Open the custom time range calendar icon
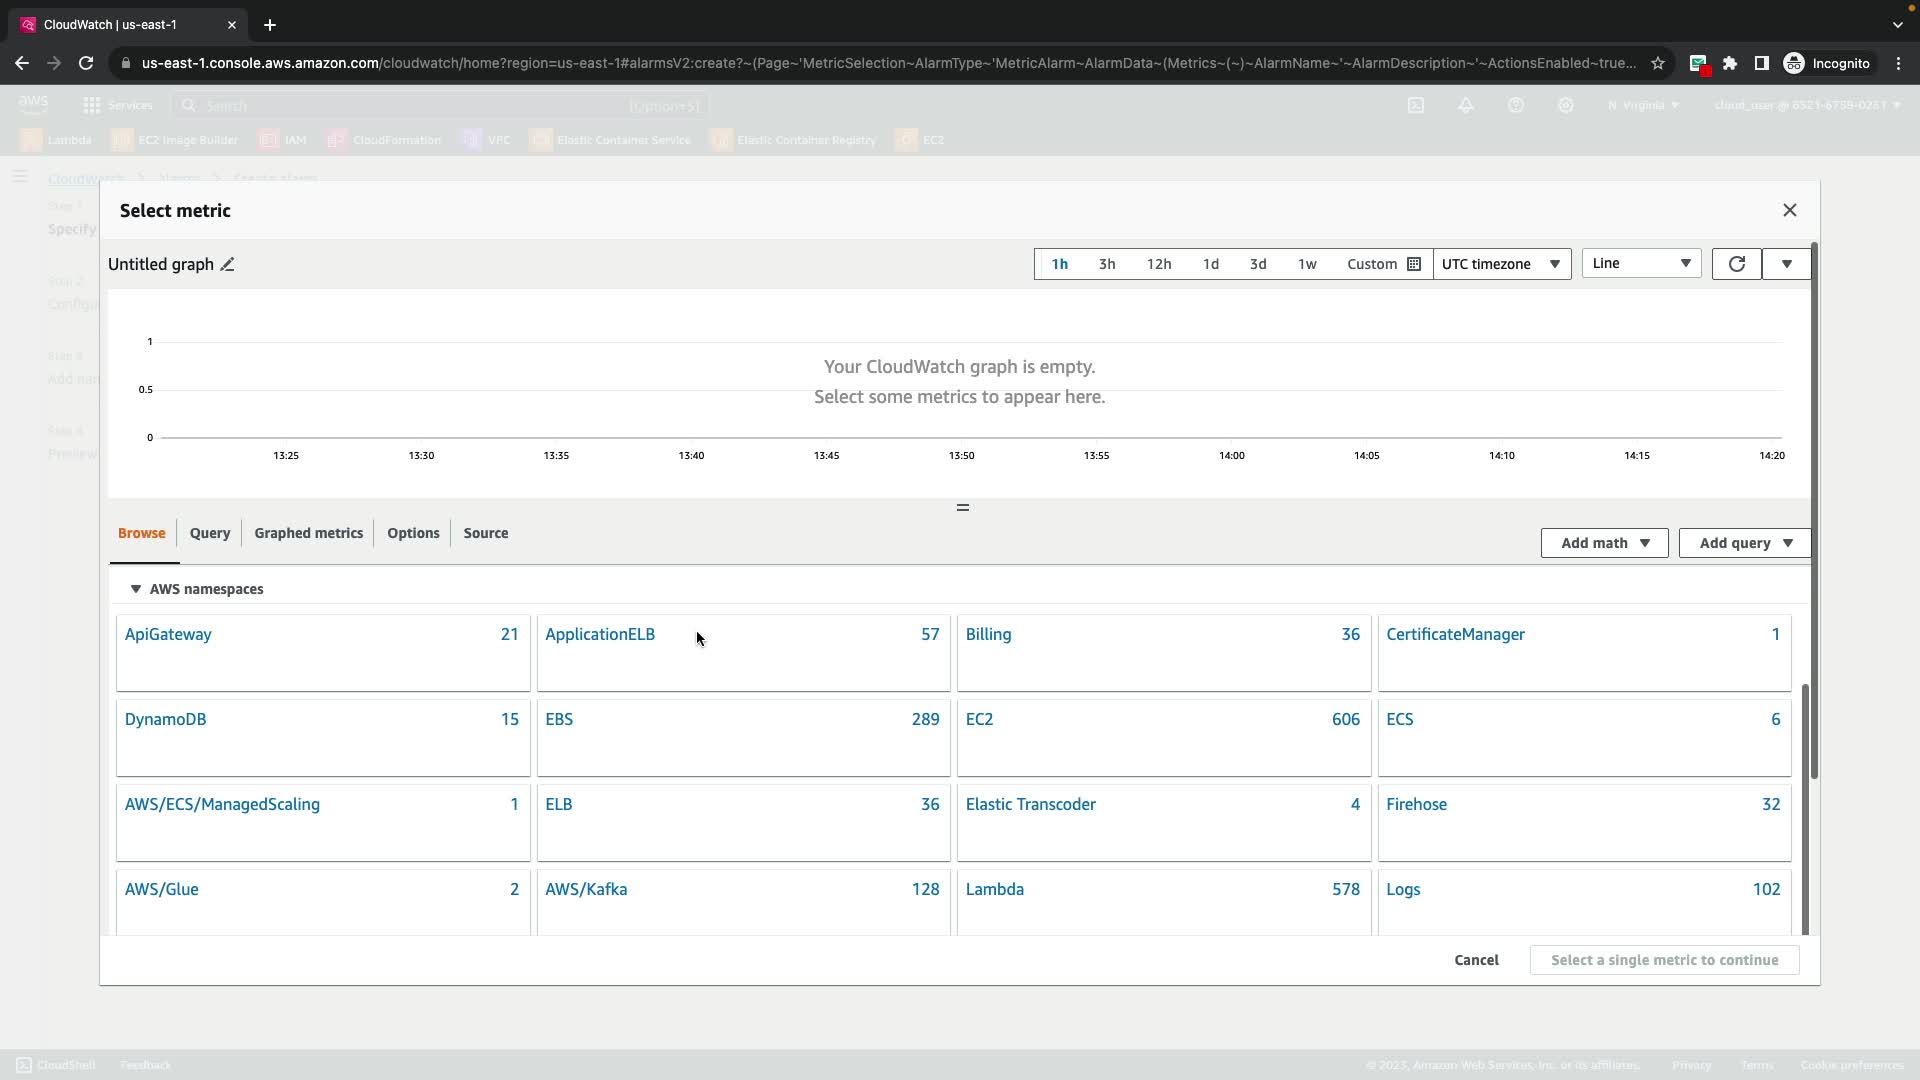 click(1414, 264)
